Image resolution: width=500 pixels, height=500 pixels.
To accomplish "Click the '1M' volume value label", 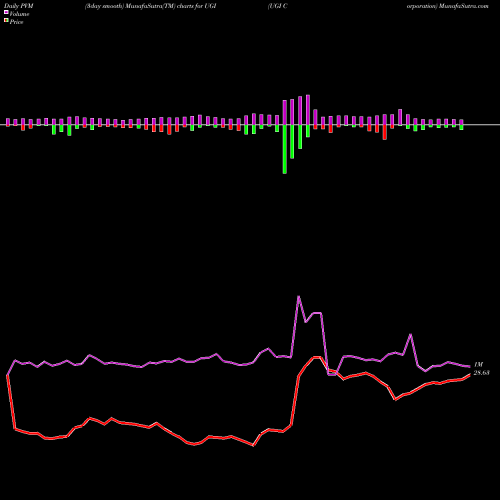I will click(x=478, y=365).
